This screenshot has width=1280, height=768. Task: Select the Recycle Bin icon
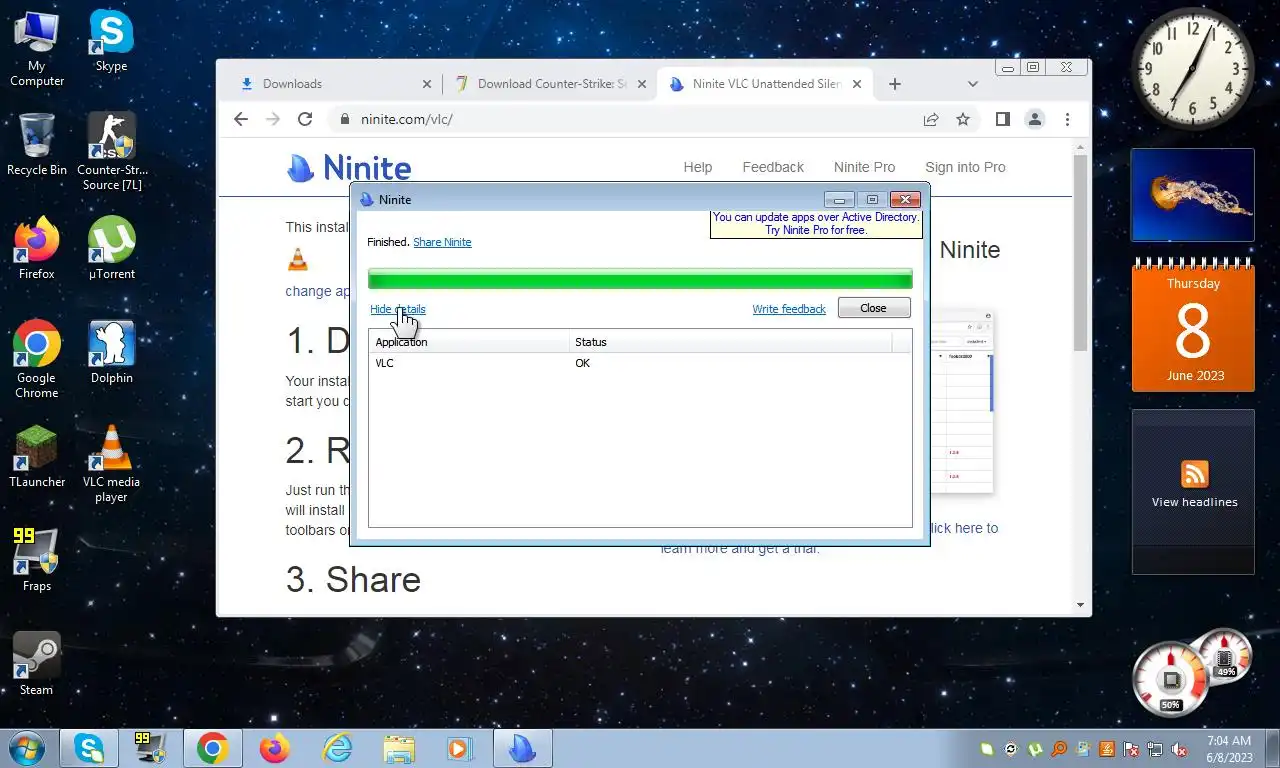click(37, 145)
